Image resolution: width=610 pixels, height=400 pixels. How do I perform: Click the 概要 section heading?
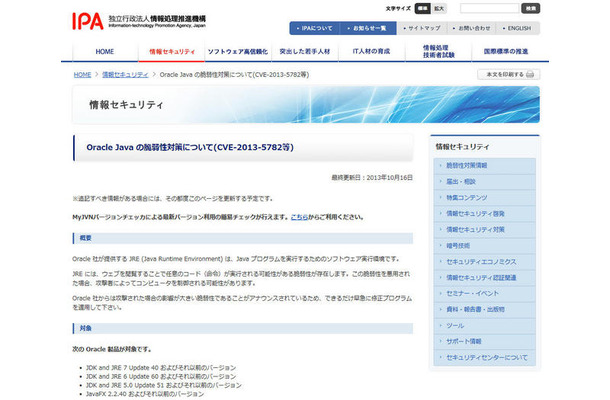(x=243, y=238)
